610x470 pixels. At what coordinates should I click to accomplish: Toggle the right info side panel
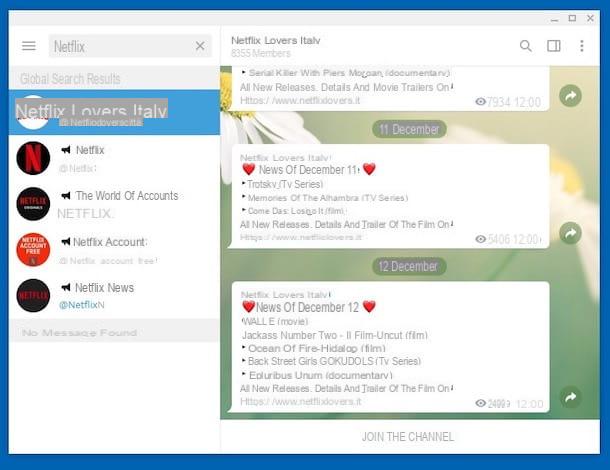(554, 46)
